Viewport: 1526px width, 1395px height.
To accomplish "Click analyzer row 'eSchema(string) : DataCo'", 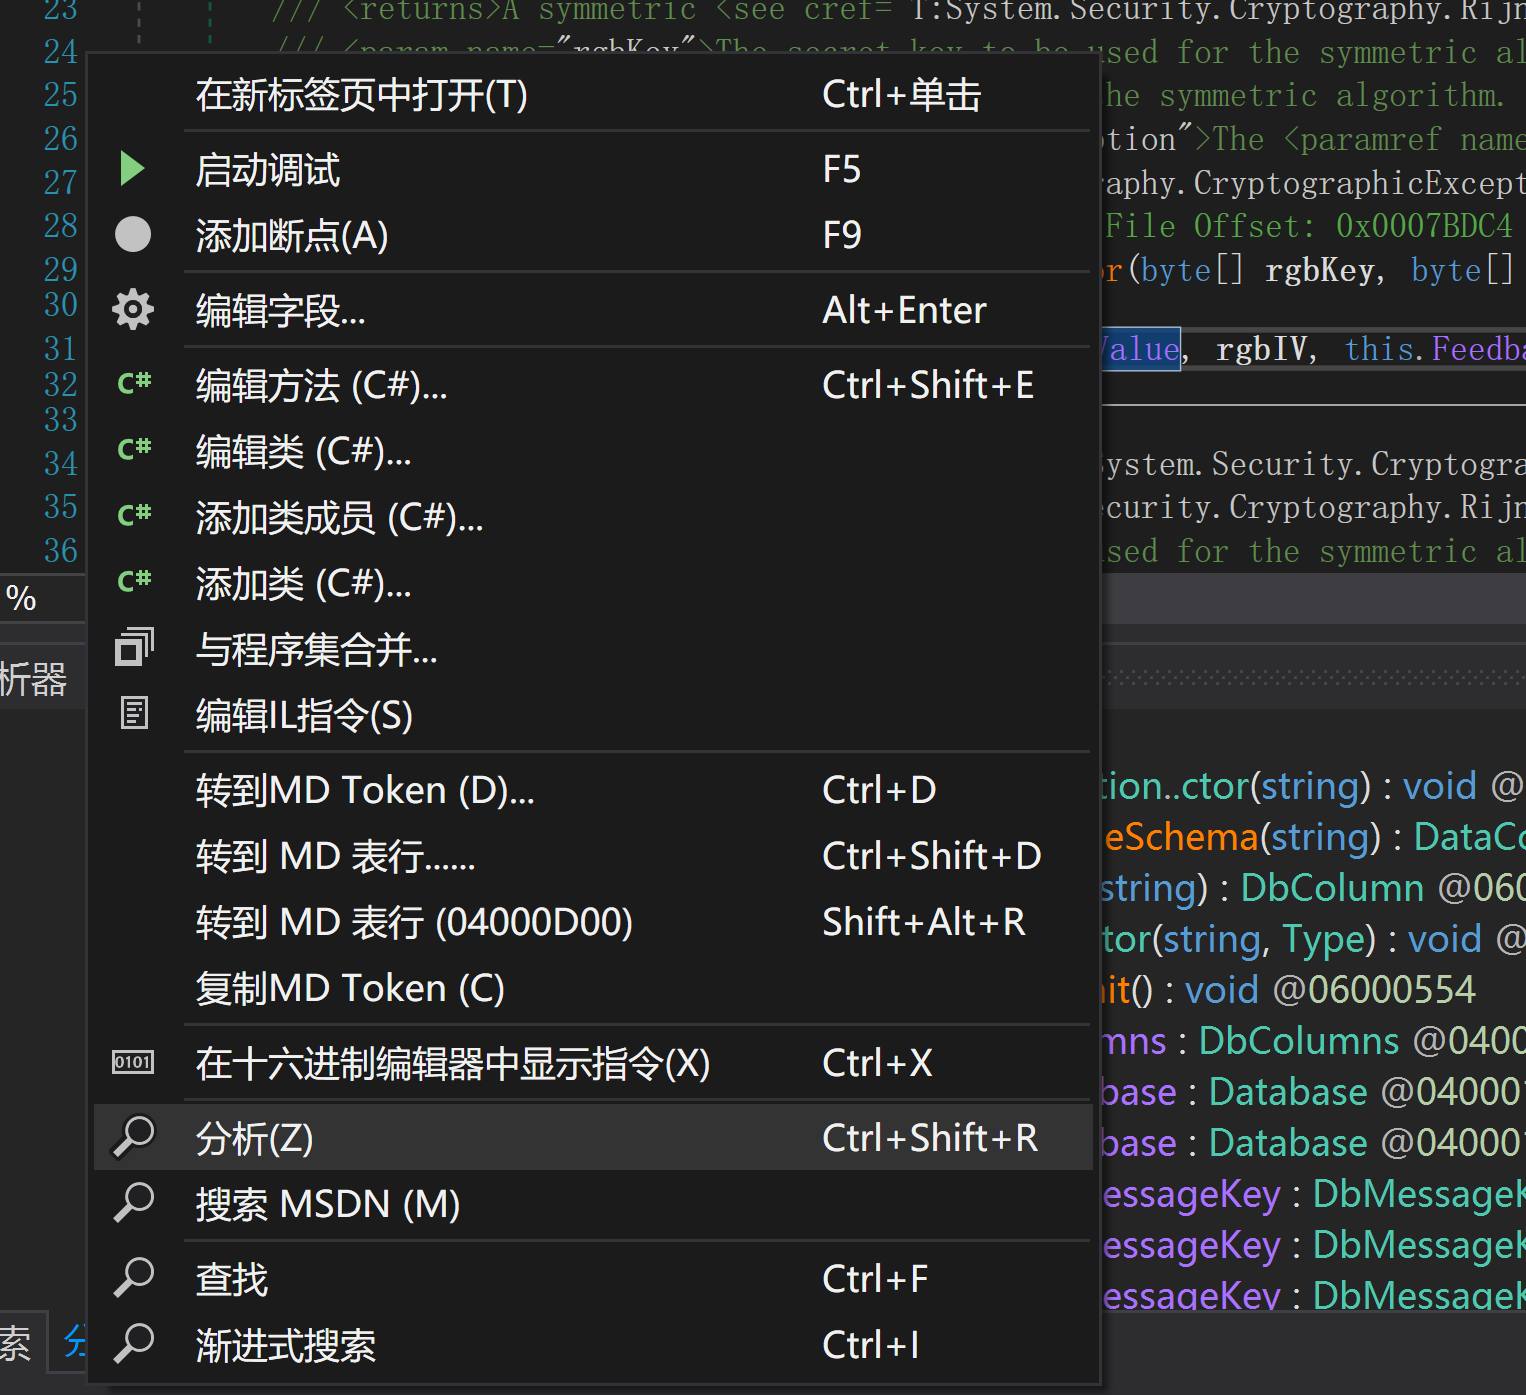I will pos(1314,837).
